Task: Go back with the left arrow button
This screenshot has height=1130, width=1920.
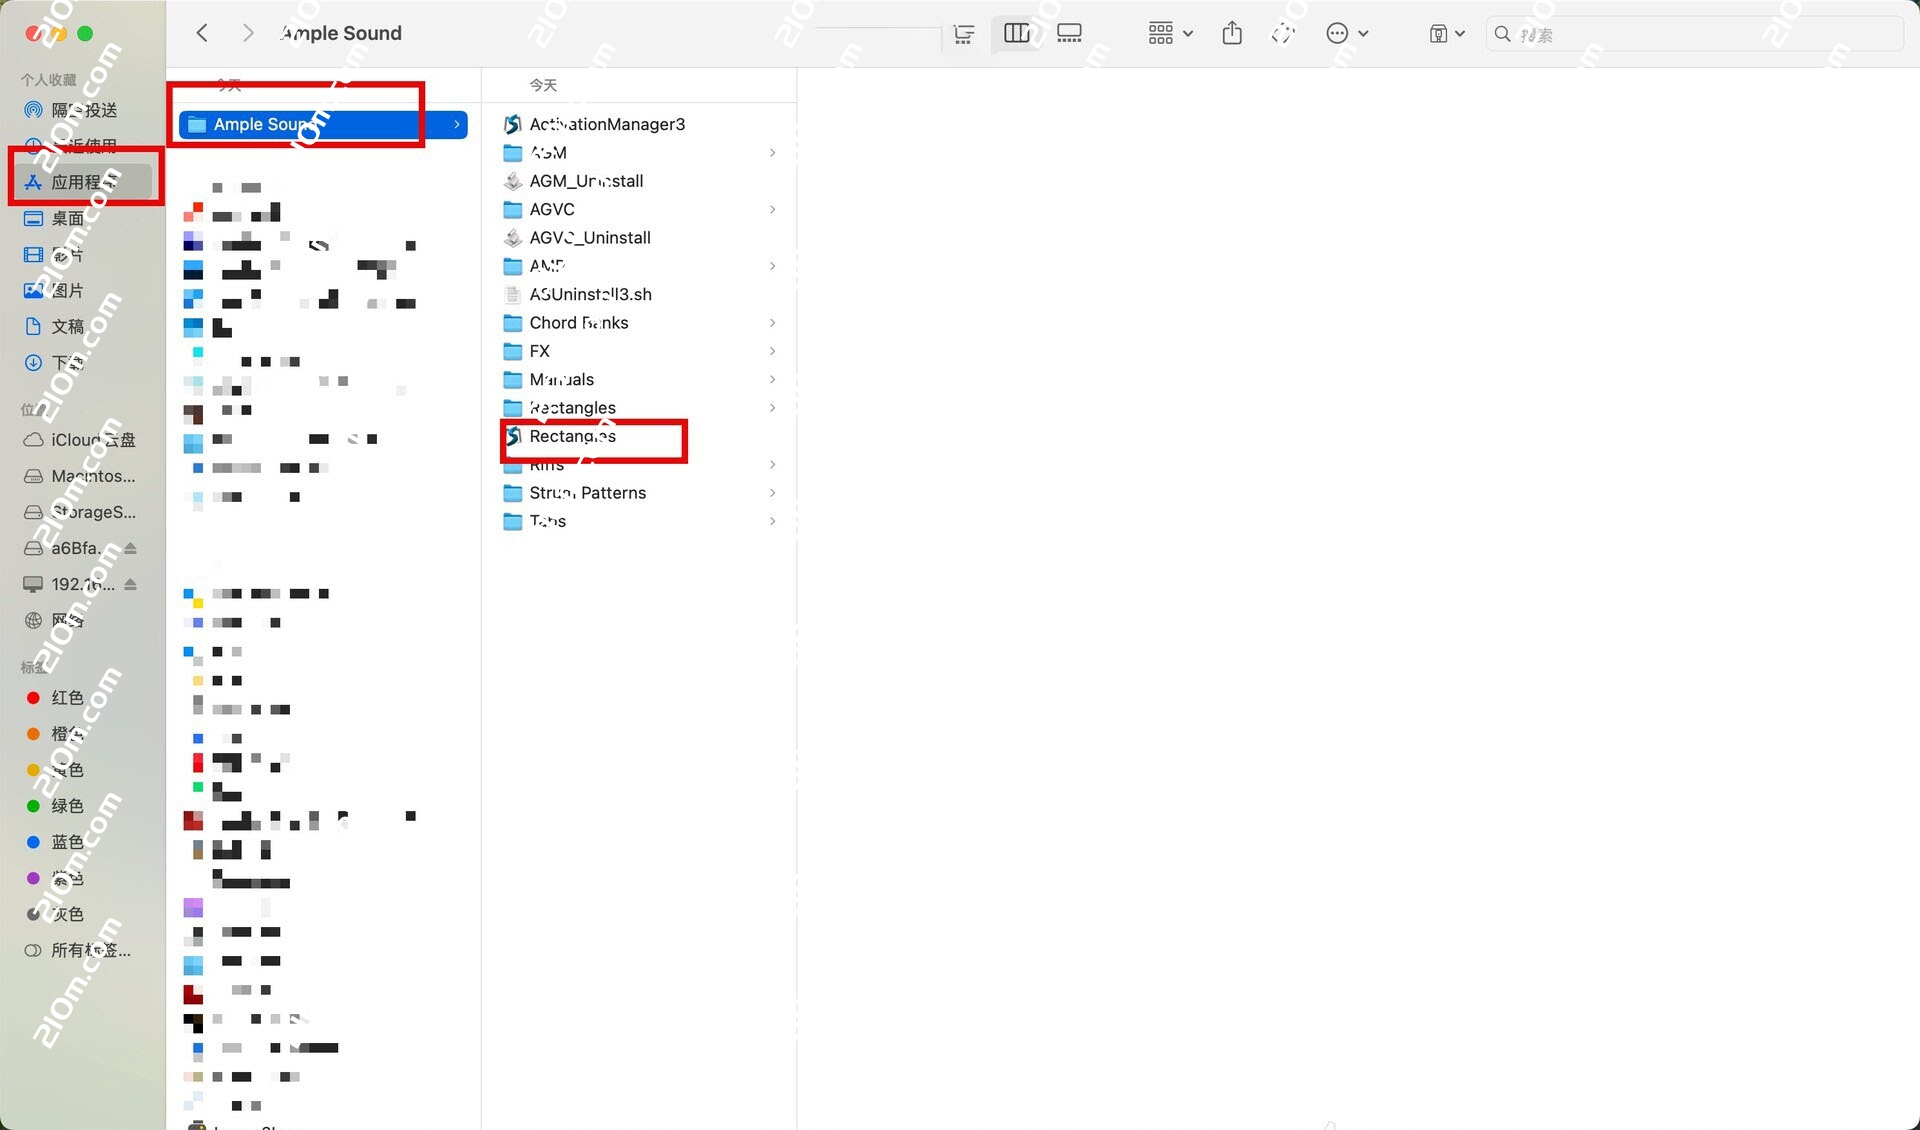Action: click(x=202, y=33)
